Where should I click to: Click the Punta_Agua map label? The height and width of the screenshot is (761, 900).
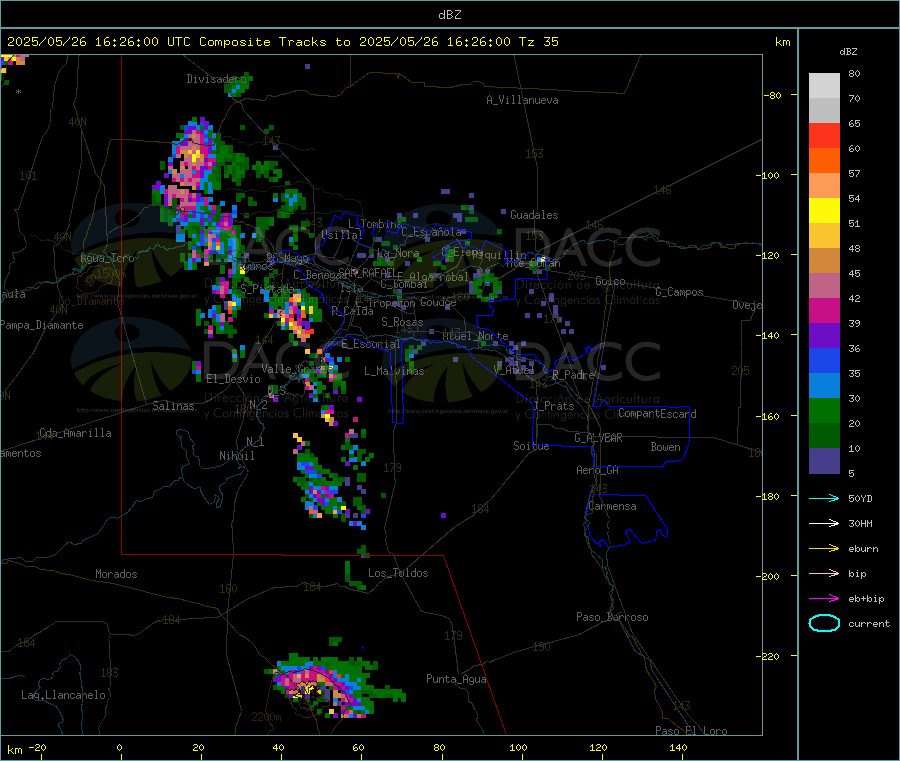tap(456, 679)
